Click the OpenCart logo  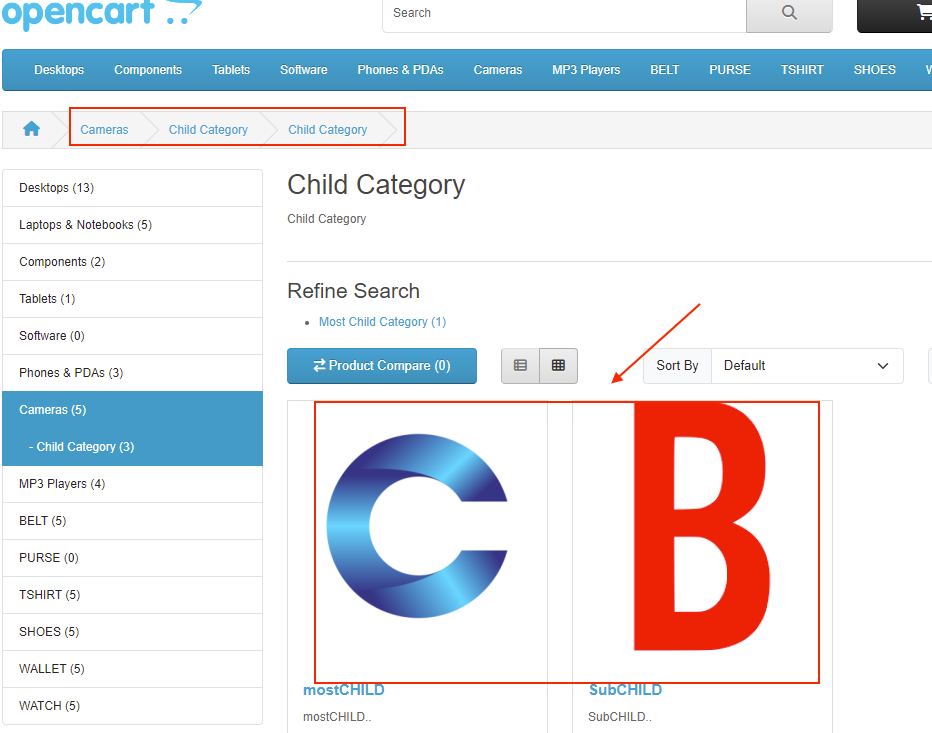point(100,14)
